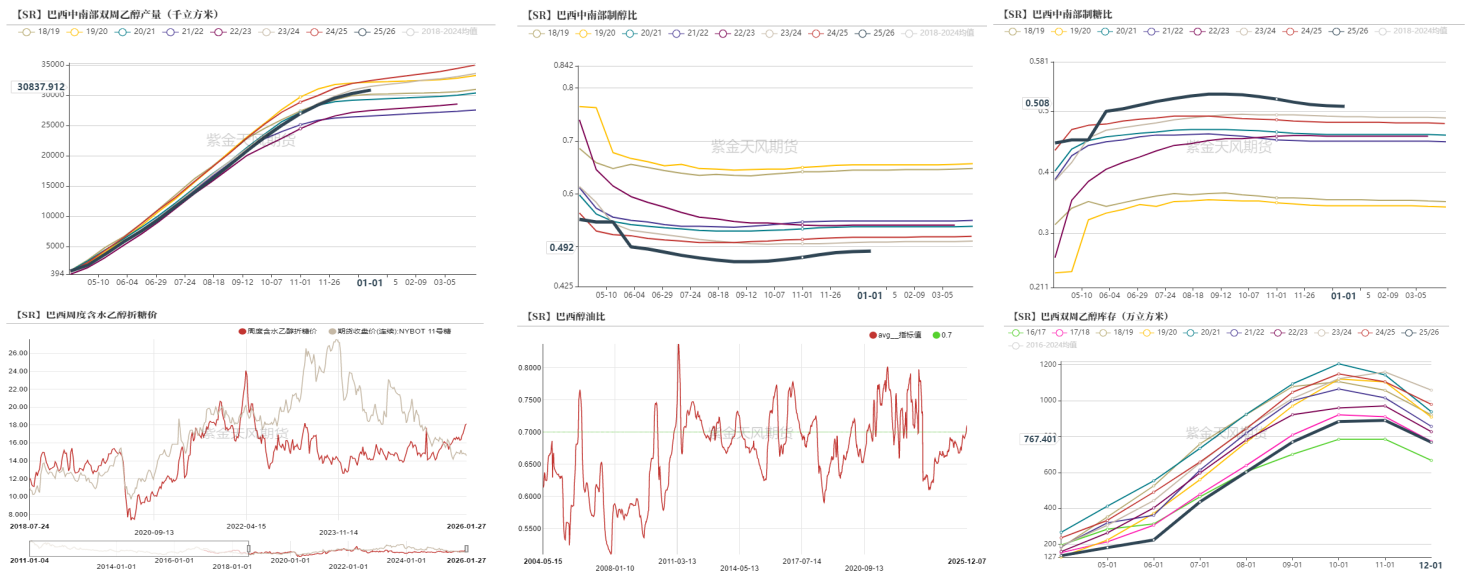The image size is (1471, 573).
Task: Click the 30837.912 axis value label
Action: pos(41,87)
